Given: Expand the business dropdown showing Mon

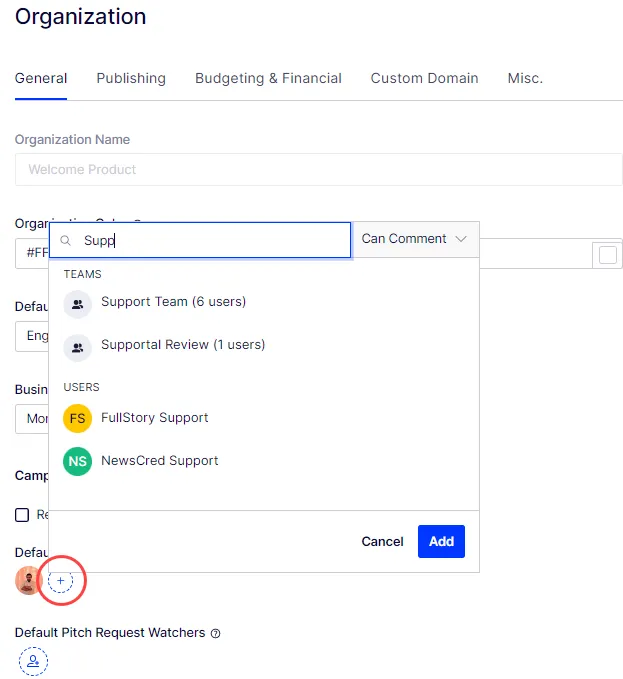Looking at the screenshot, I should [32, 419].
